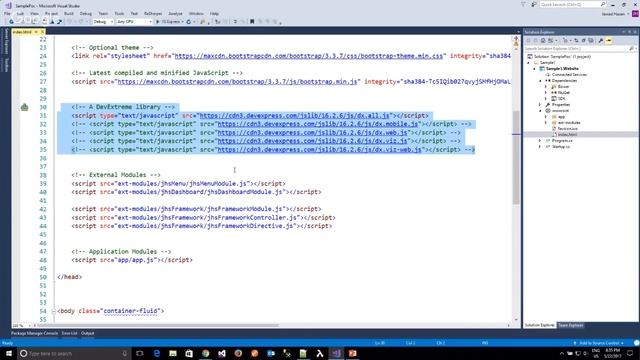640x360 pixels.
Task: Collapse the wwwroot folder node
Action: (540, 111)
